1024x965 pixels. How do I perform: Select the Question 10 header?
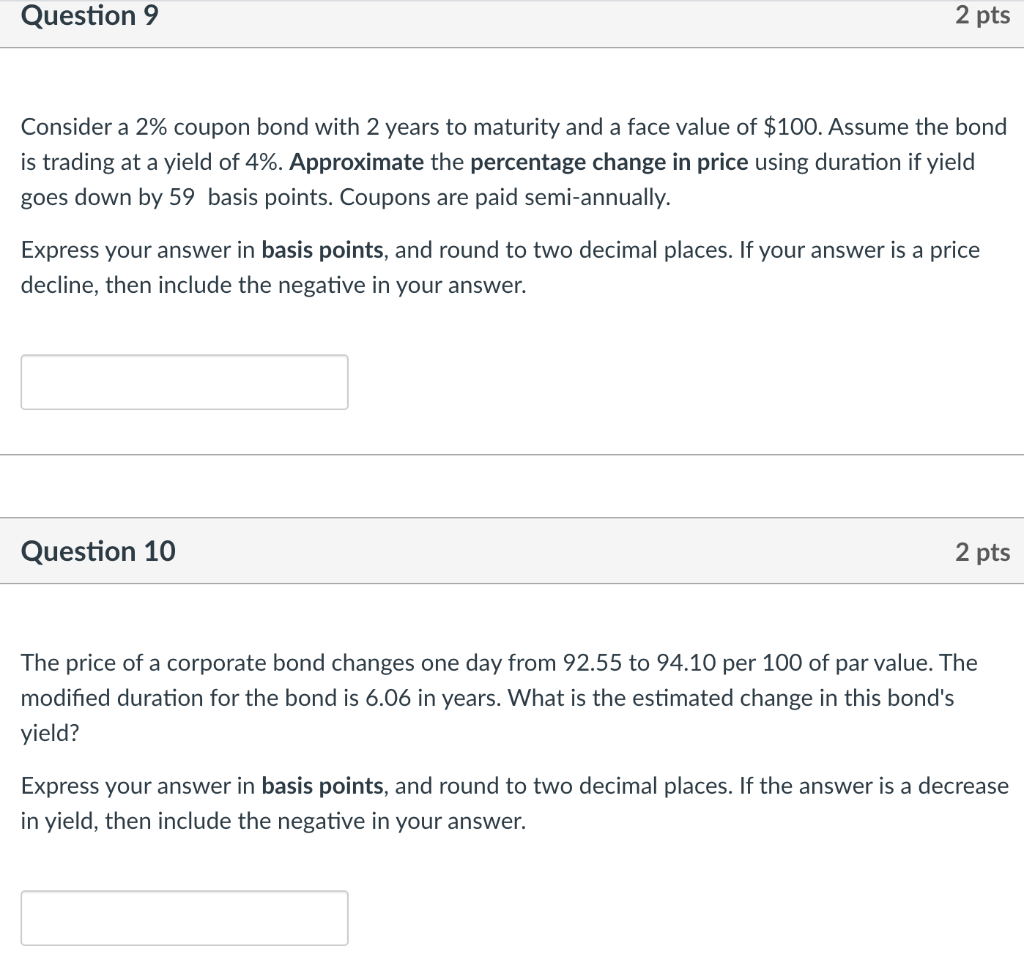tap(98, 551)
